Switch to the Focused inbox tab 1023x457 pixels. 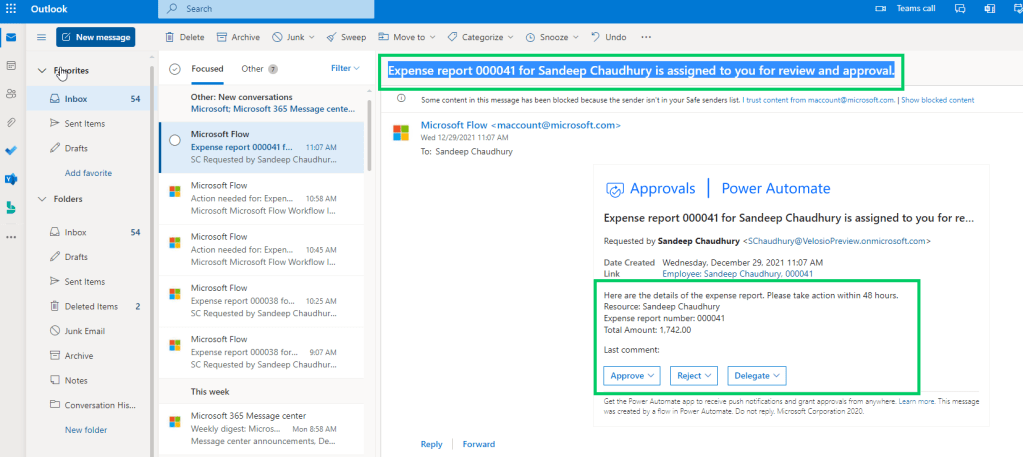(x=207, y=69)
